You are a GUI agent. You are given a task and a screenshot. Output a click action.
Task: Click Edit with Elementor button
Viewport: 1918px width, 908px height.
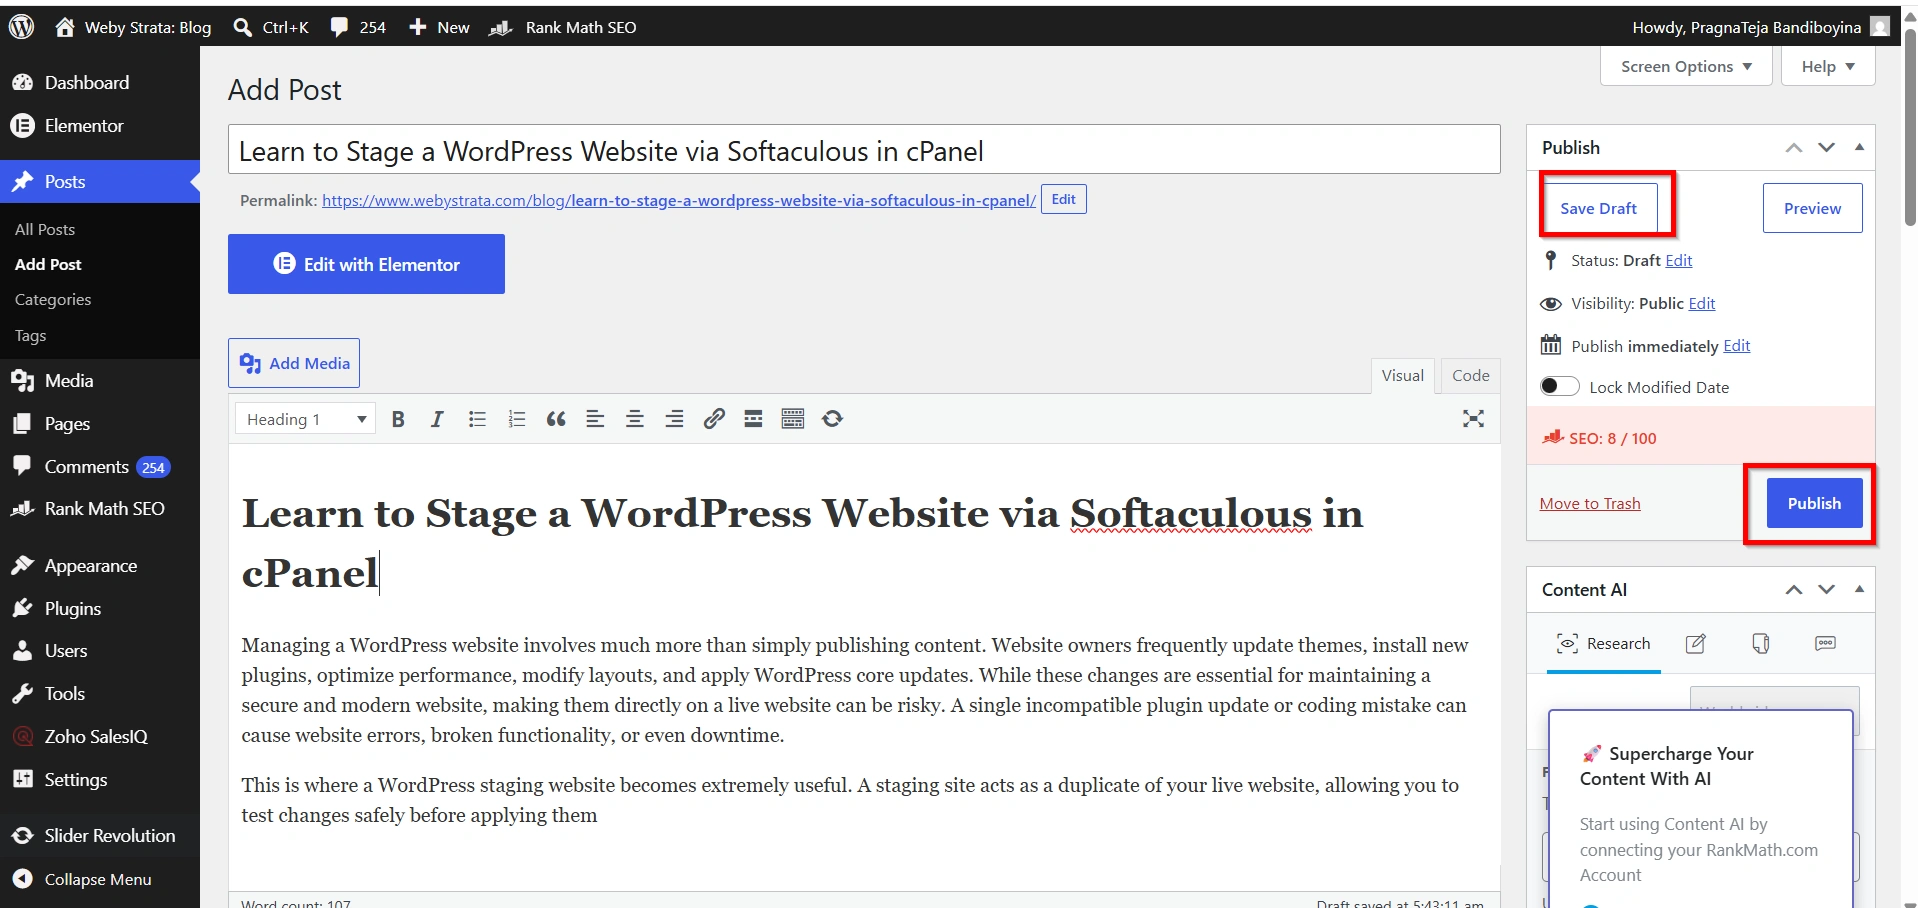coord(366,264)
